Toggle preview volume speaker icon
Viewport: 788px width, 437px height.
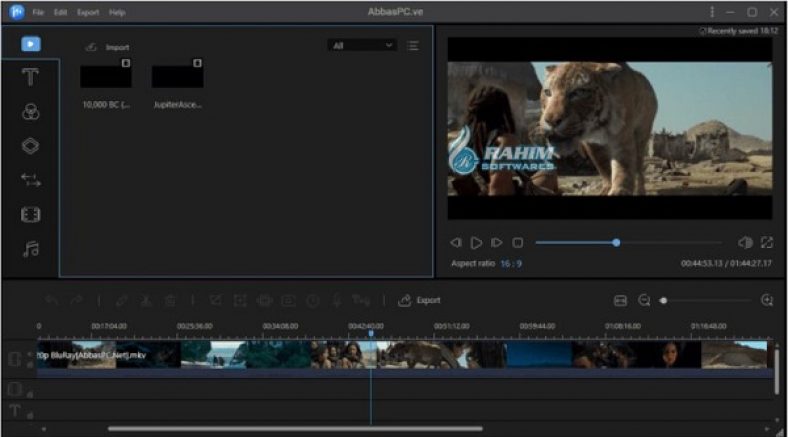[744, 242]
